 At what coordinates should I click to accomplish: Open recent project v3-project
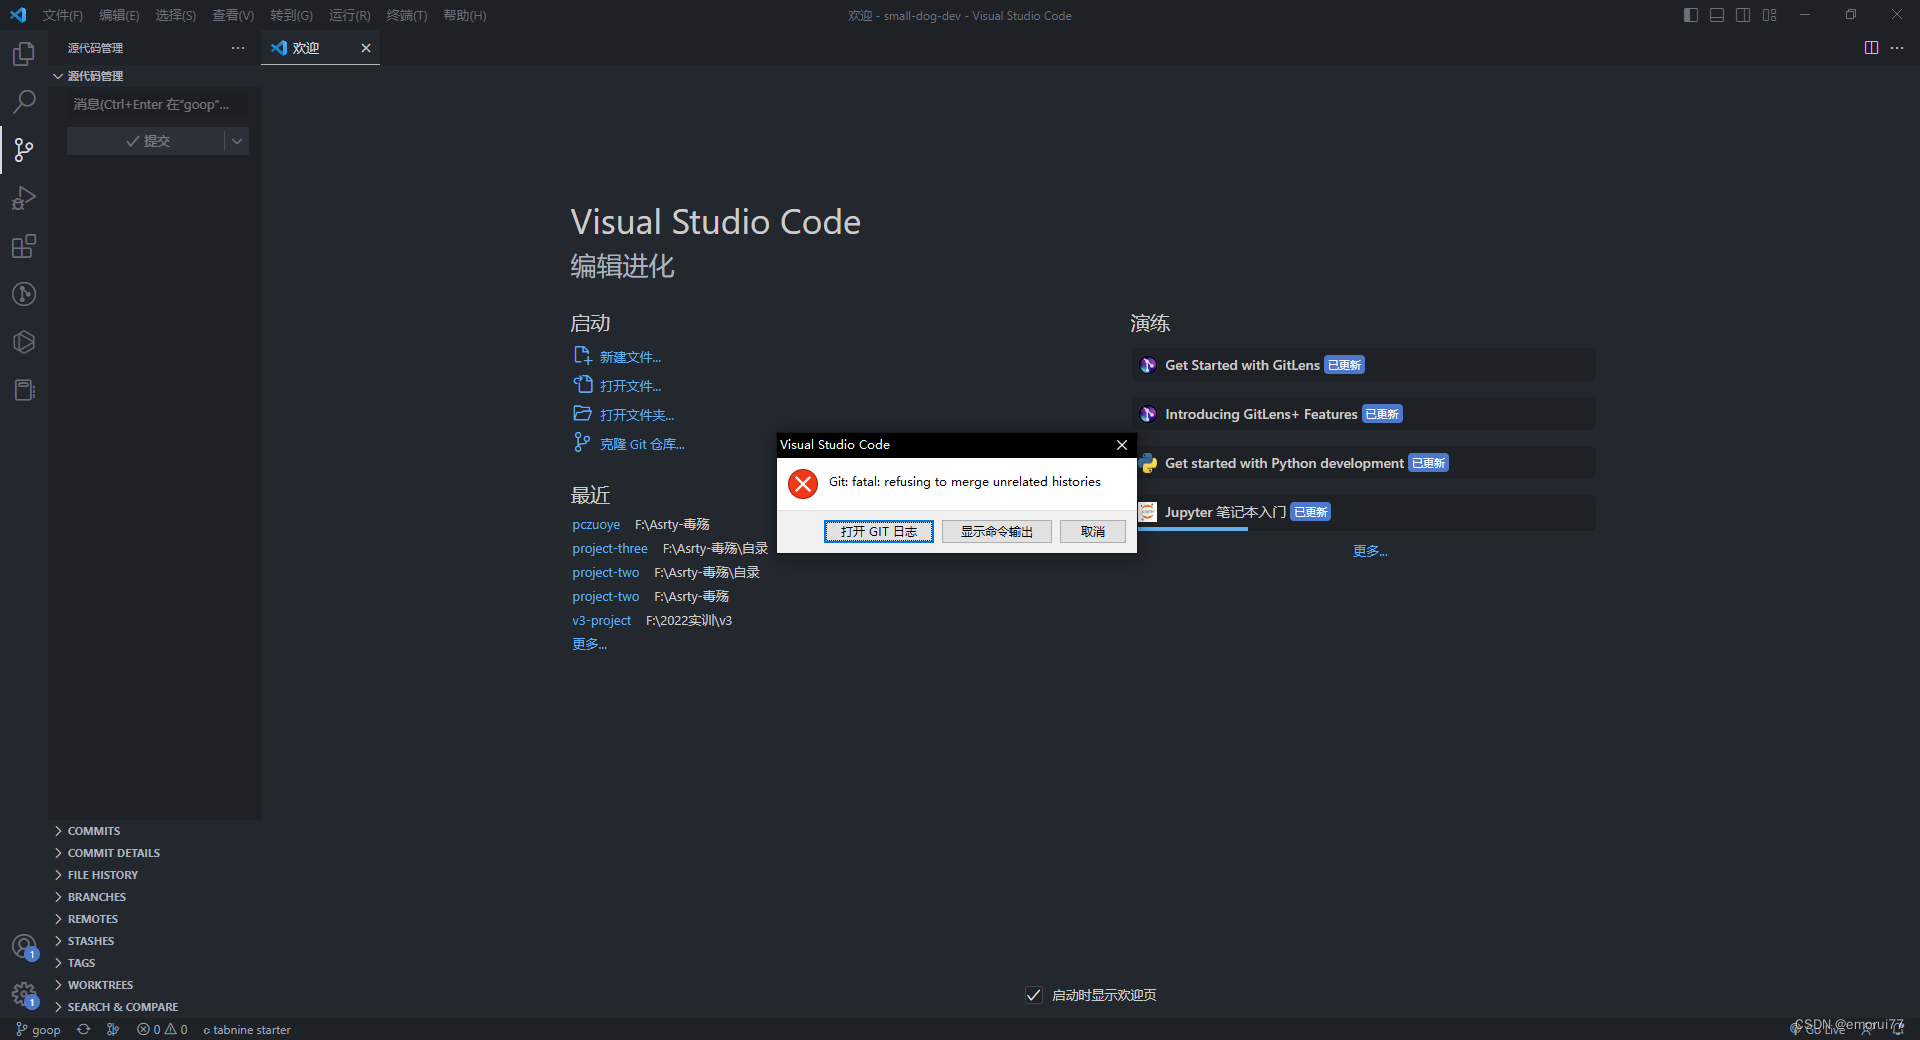[x=601, y=620]
